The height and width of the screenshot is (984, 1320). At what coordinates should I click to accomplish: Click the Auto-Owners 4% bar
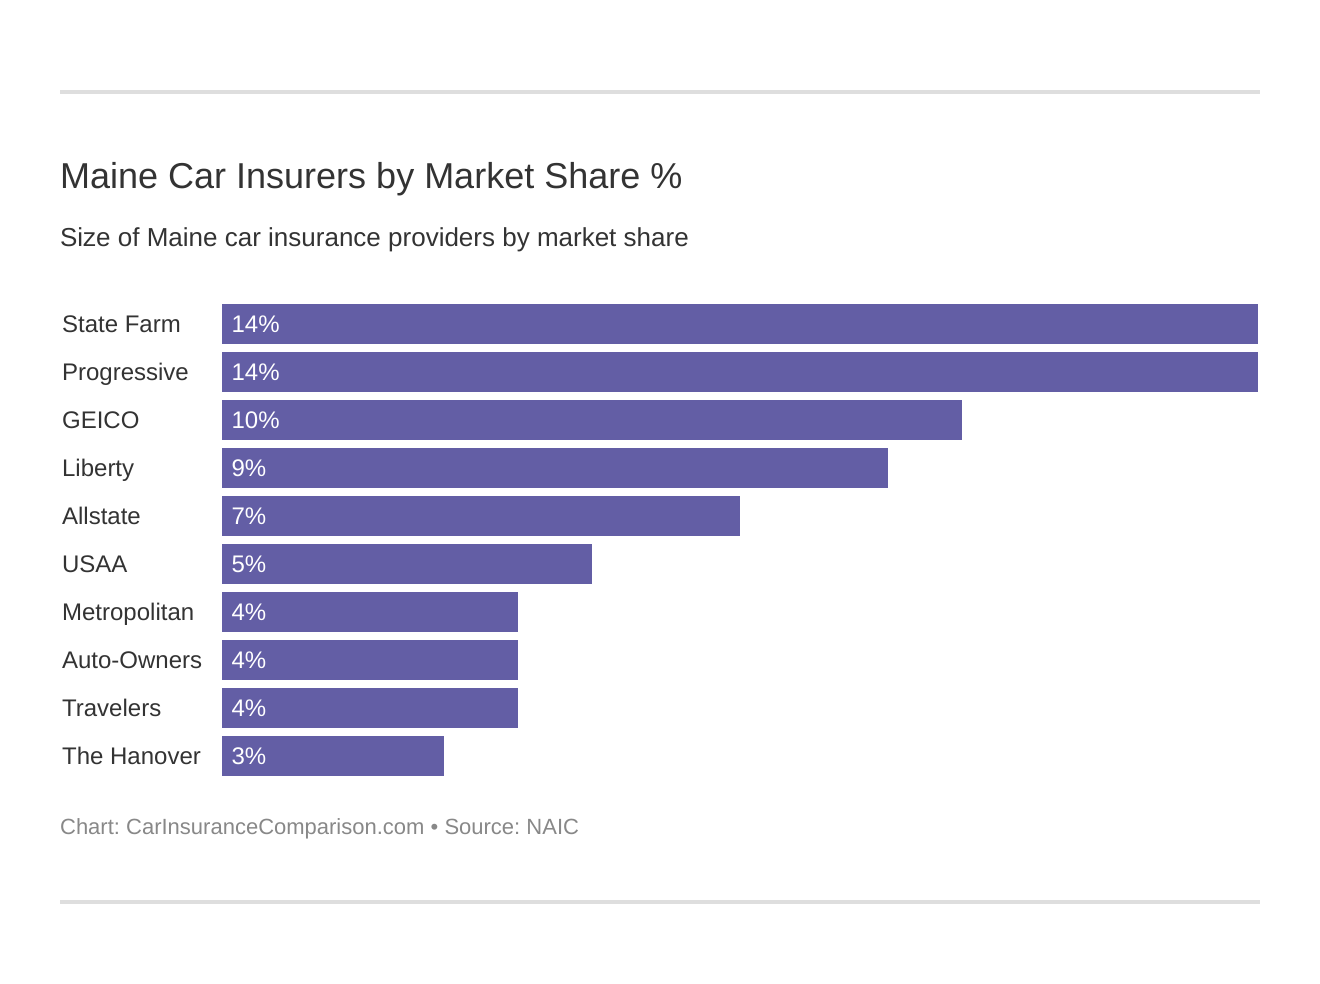tap(369, 660)
